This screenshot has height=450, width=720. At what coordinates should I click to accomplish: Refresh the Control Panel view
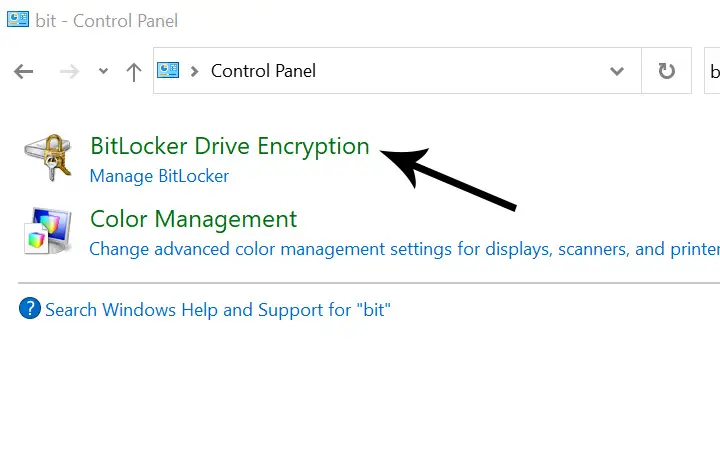coord(666,71)
